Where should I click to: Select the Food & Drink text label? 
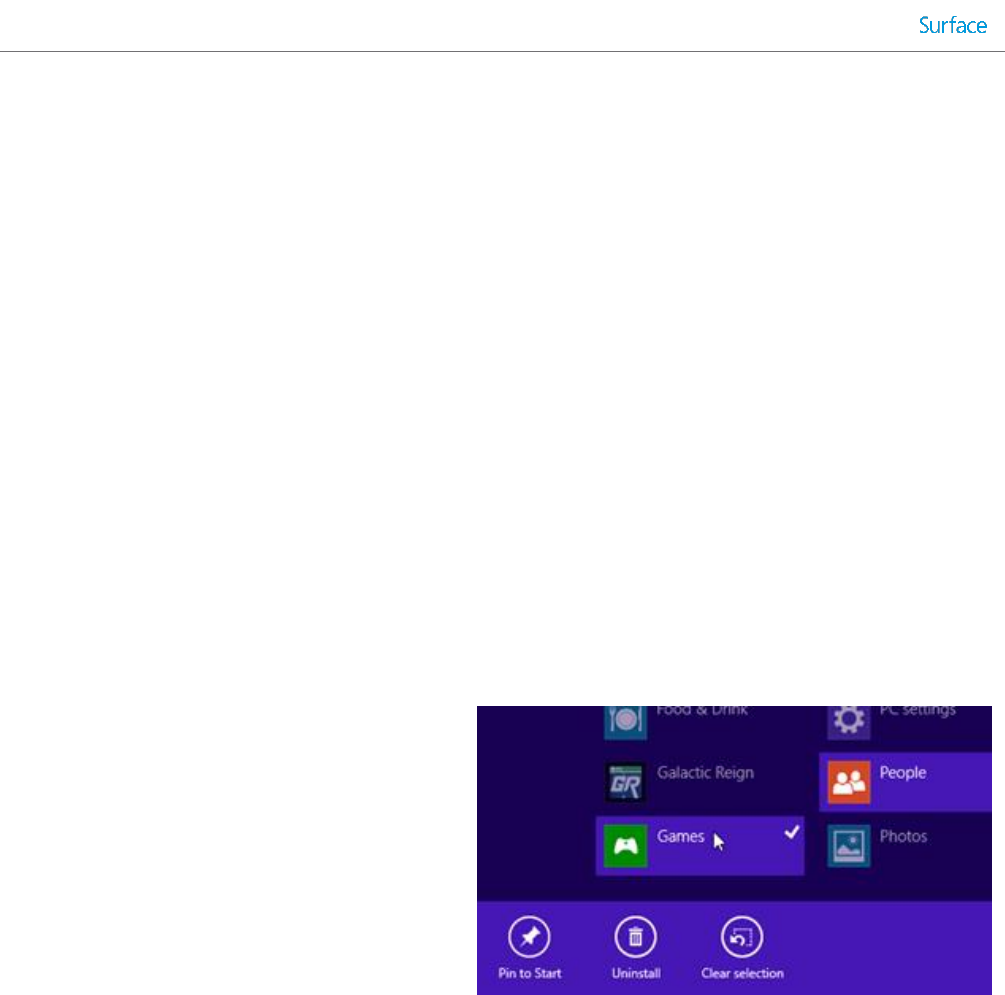(702, 711)
